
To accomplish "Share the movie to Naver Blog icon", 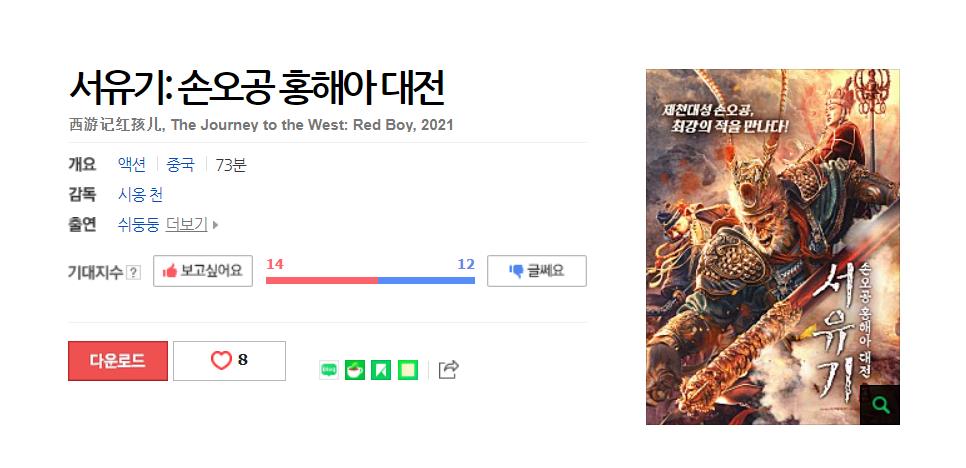I will pyautogui.click(x=329, y=369).
